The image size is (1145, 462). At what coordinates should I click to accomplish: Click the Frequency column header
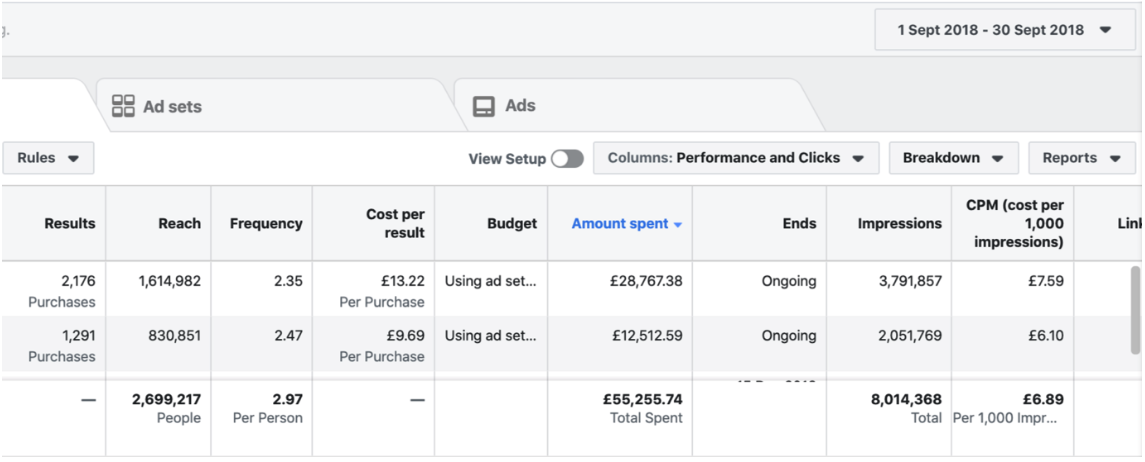coord(266,224)
